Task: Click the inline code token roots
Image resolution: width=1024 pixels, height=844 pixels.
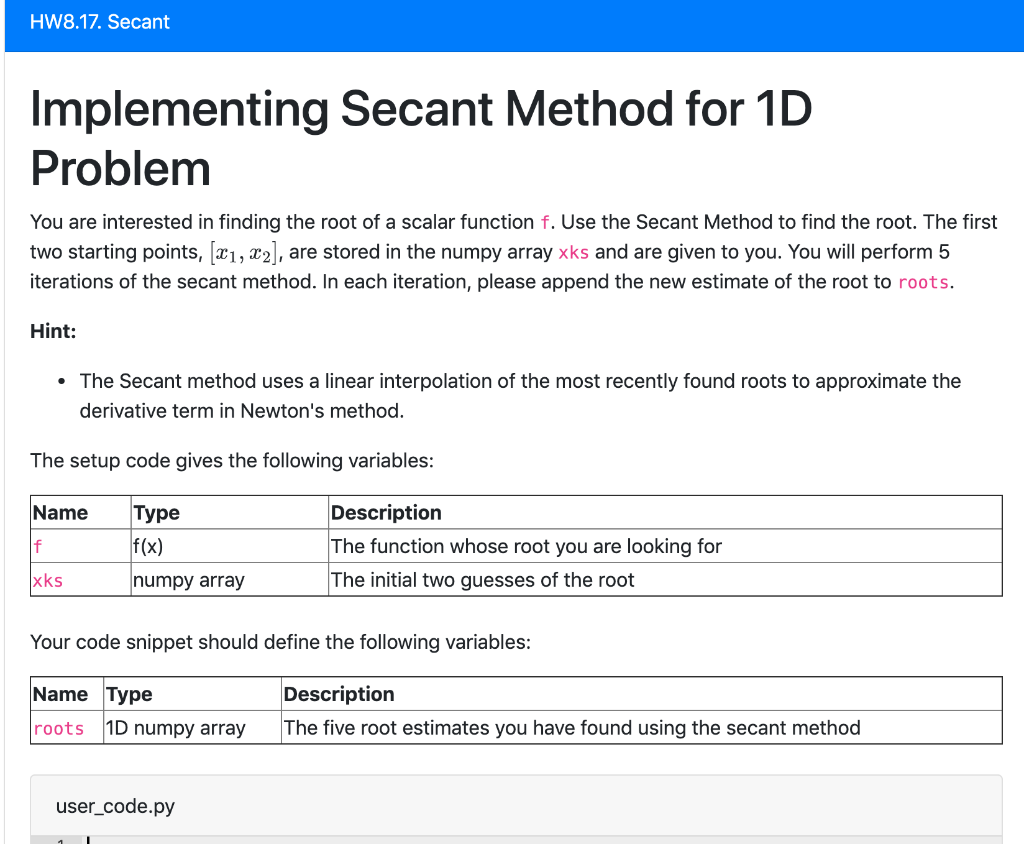Action: 922,283
